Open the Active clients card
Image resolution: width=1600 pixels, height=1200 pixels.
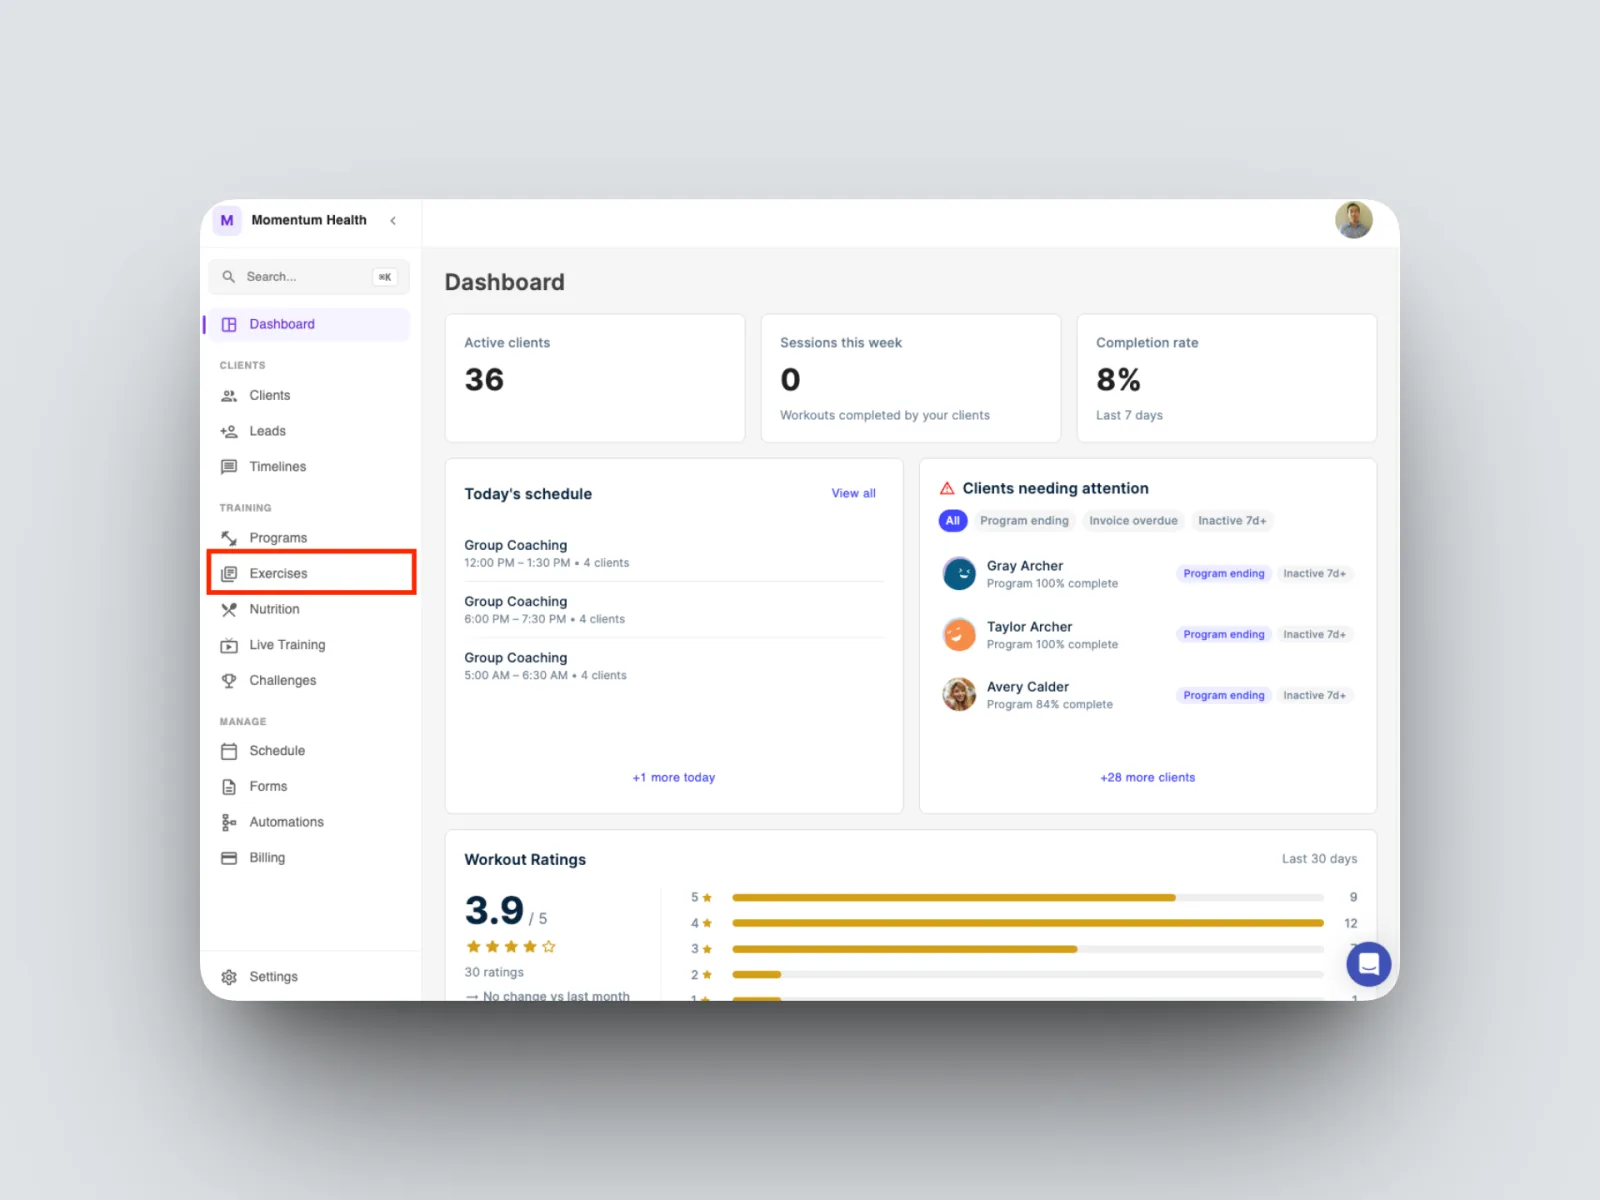tap(595, 378)
